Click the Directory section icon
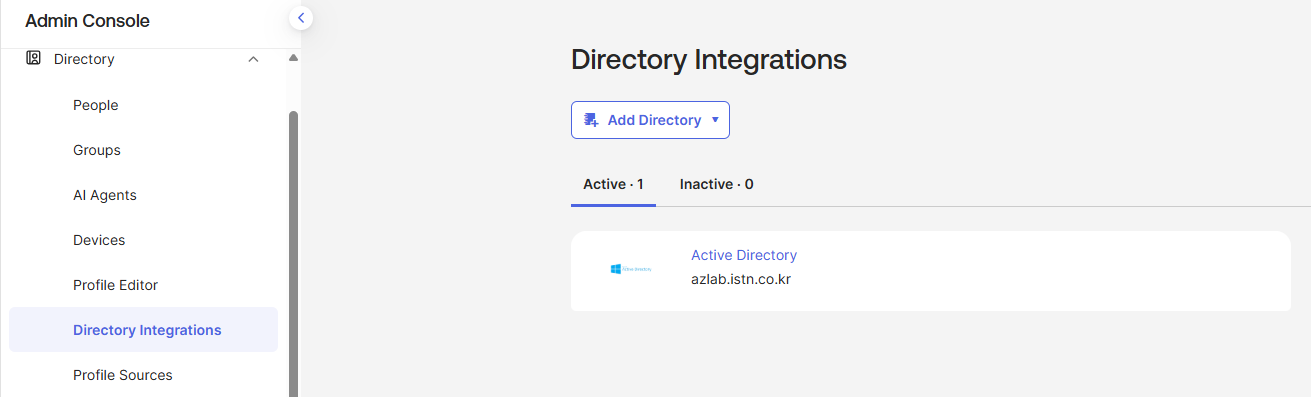 [x=33, y=58]
